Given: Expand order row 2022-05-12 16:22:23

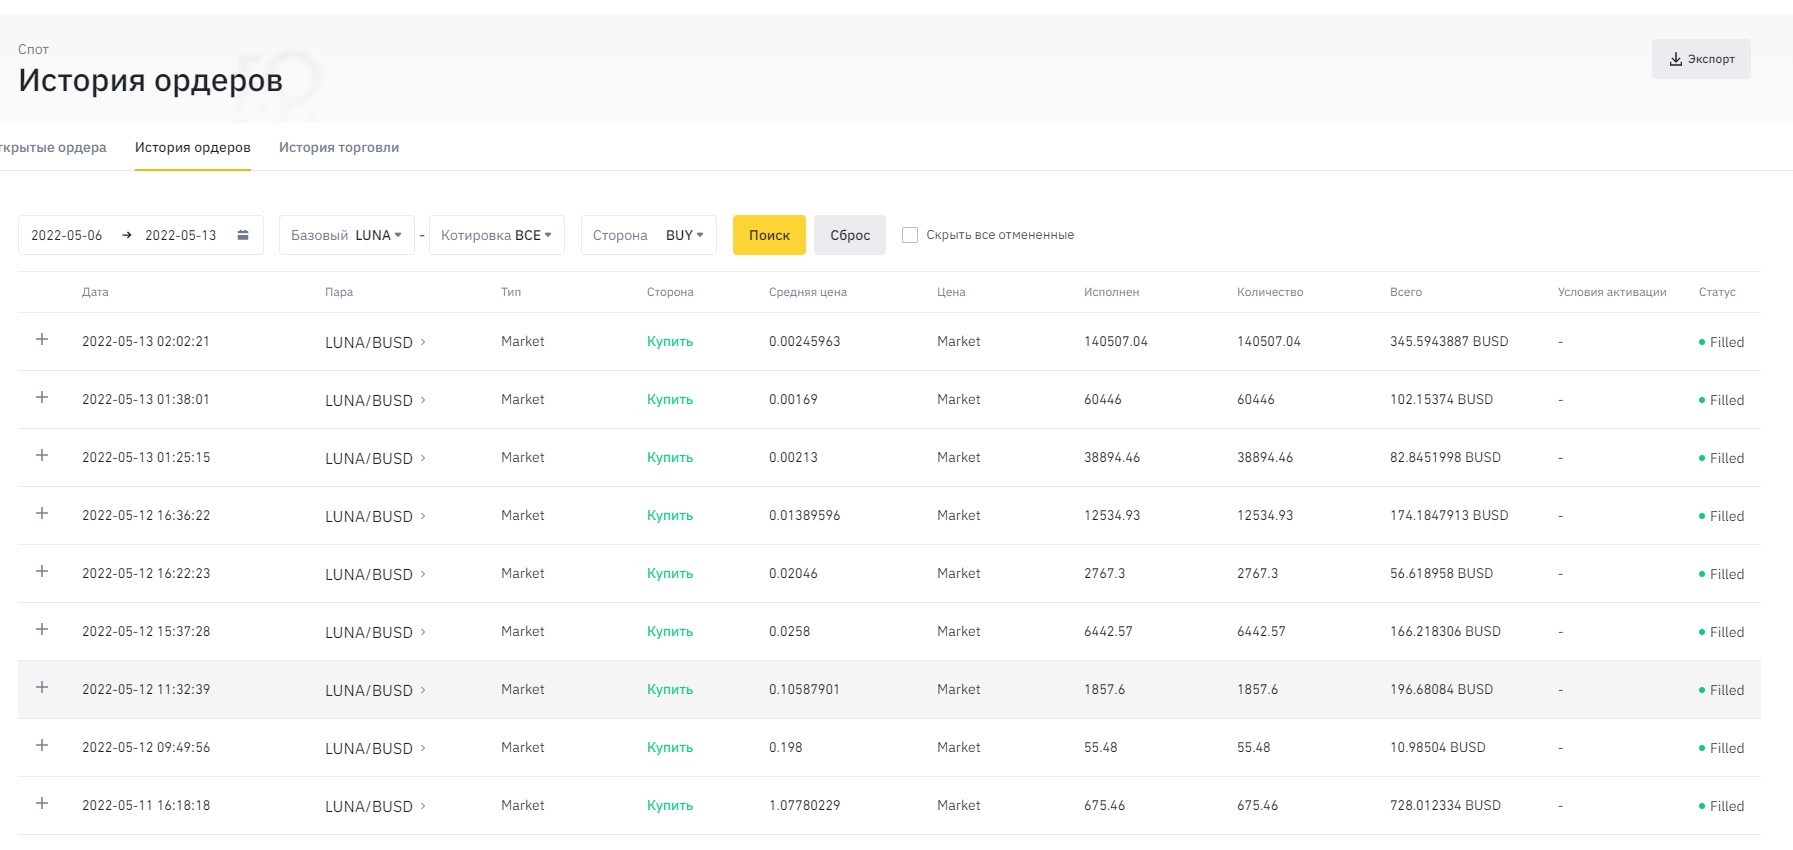Looking at the screenshot, I should coord(42,572).
